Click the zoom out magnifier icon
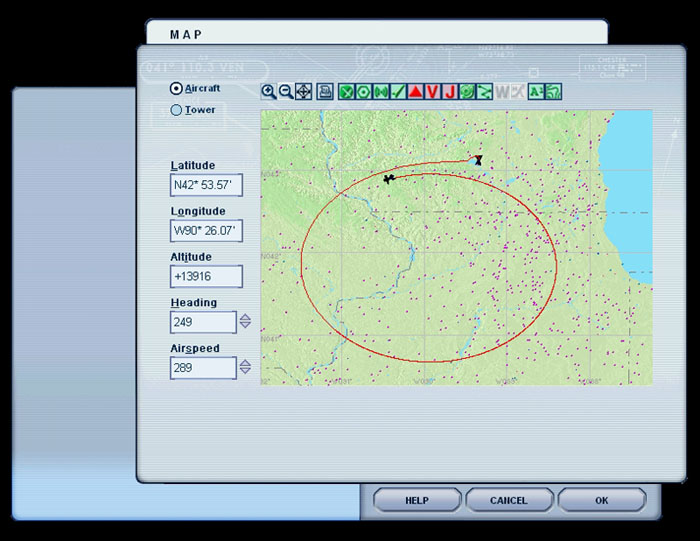 point(285,91)
